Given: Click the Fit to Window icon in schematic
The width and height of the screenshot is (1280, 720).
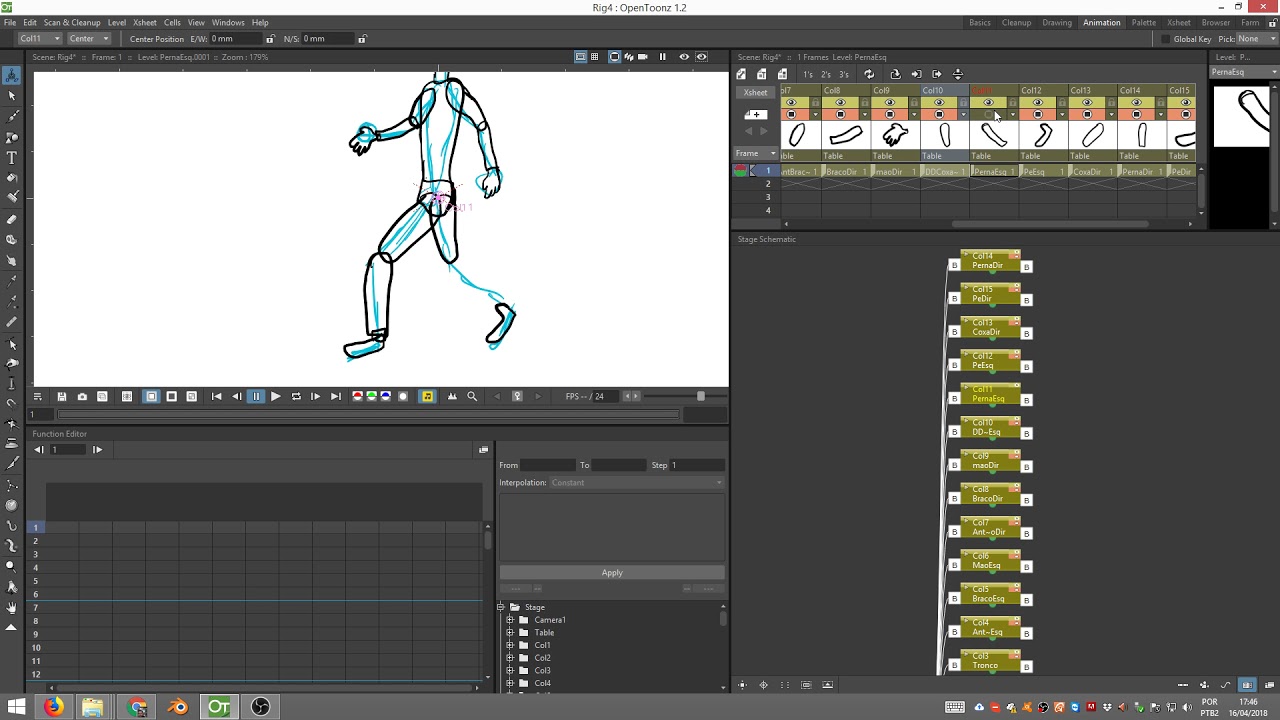Looking at the screenshot, I should pos(742,685).
